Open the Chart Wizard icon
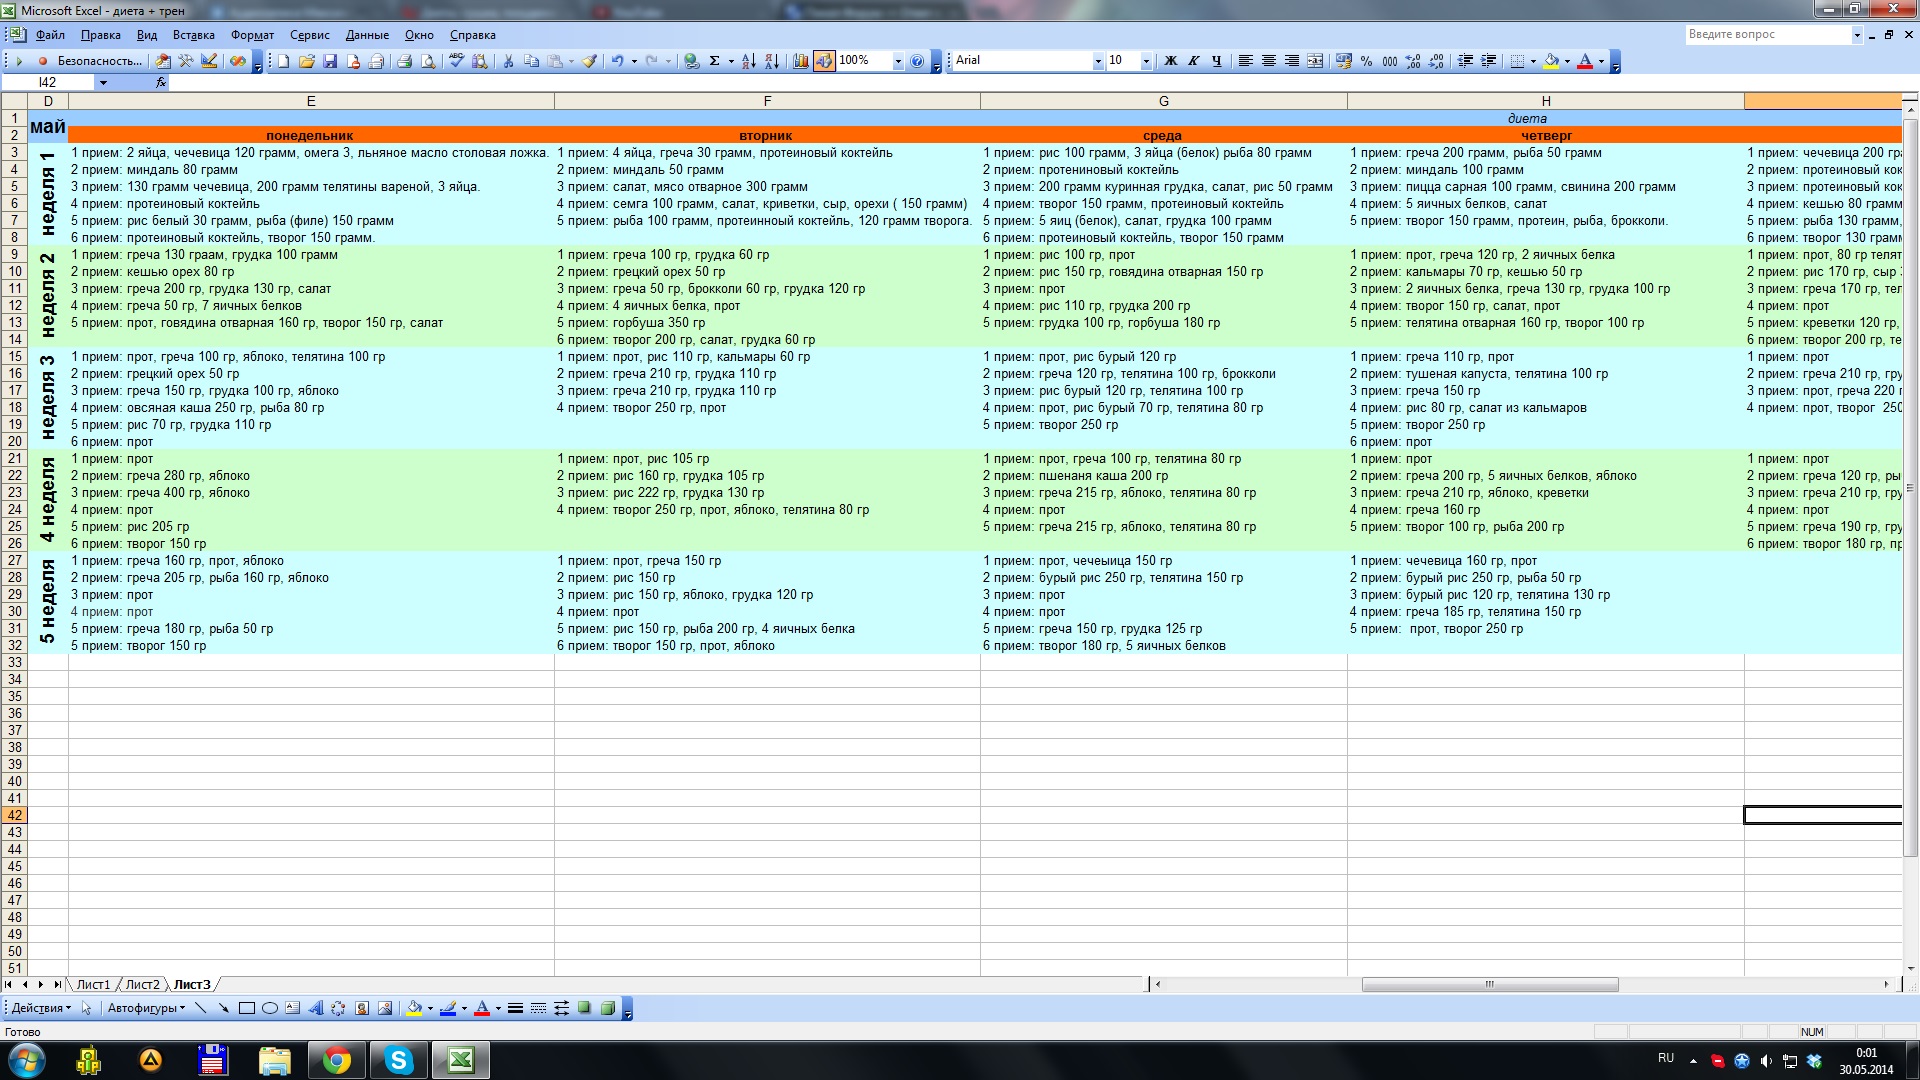The width and height of the screenshot is (1920, 1080). 801,61
